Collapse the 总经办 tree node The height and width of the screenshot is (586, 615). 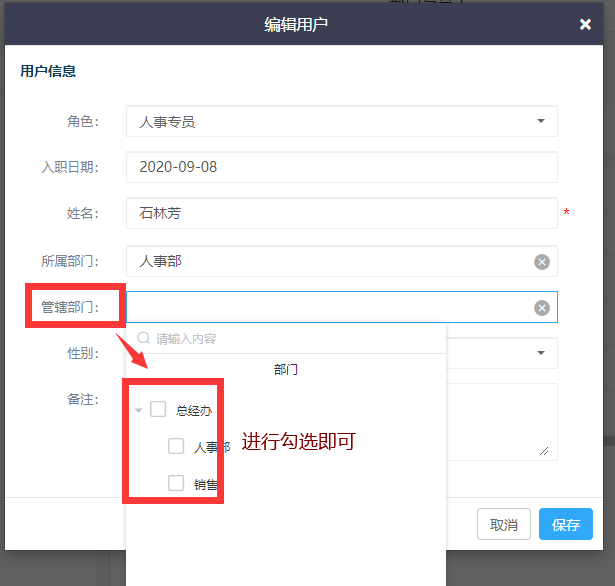tap(138, 410)
